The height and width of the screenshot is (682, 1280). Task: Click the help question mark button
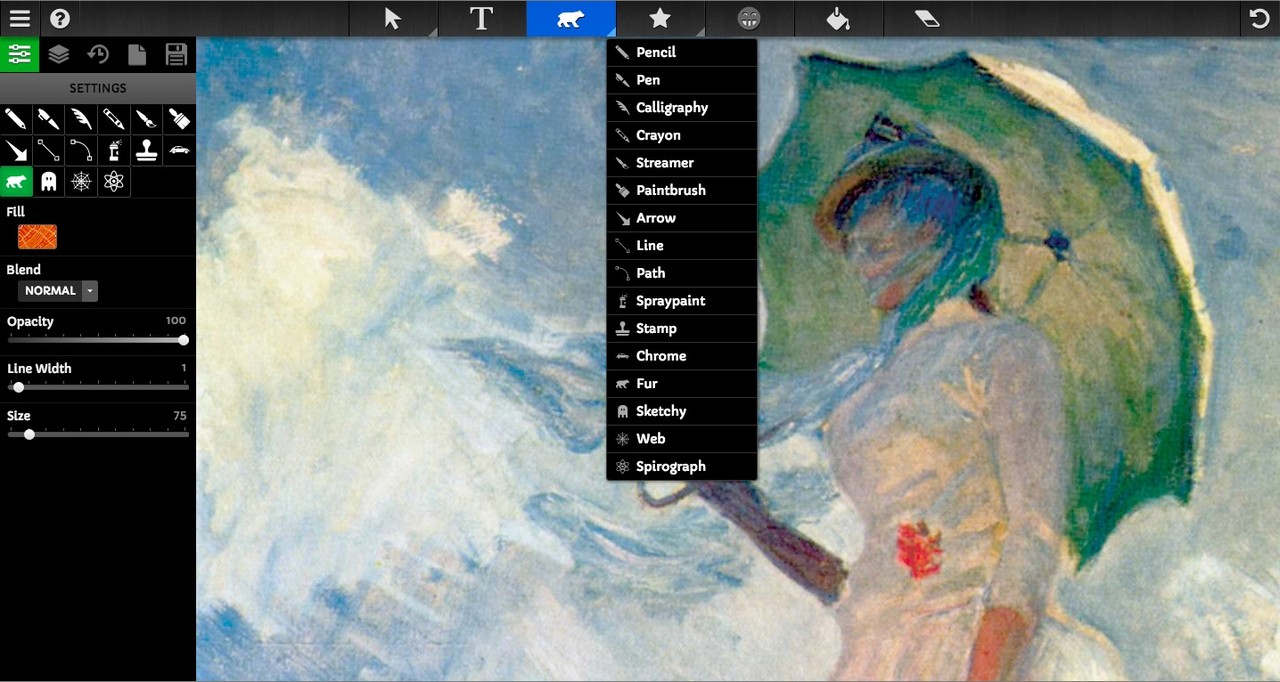60,17
